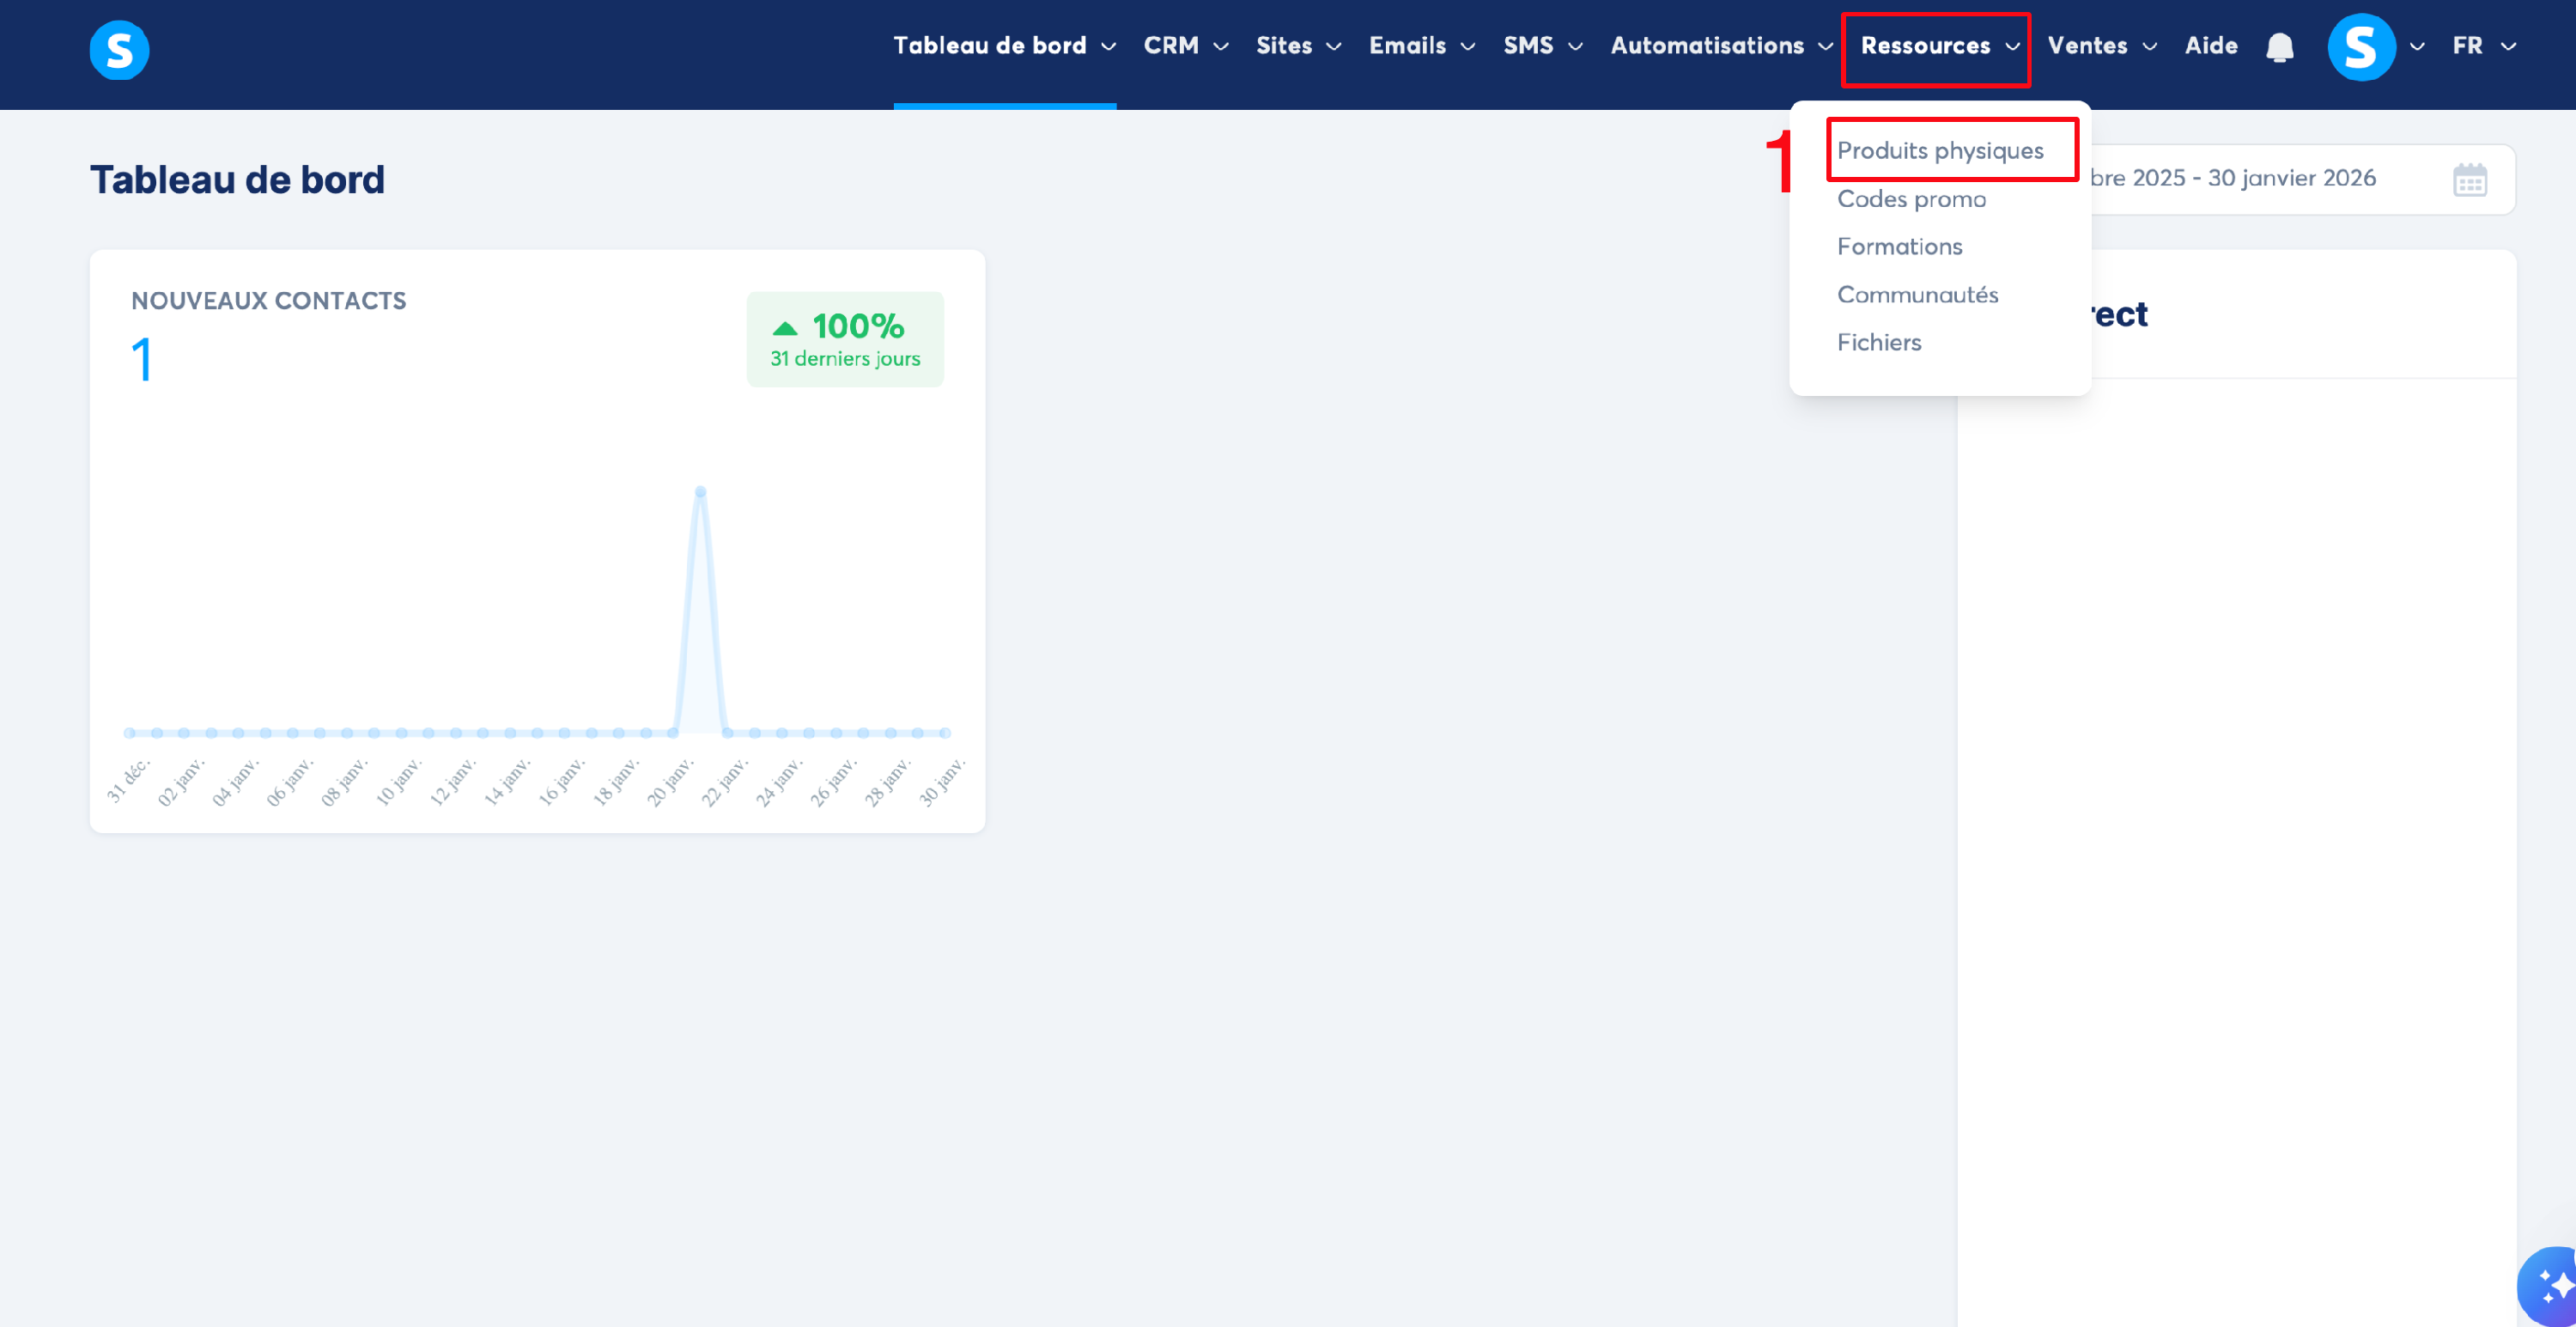Choose Codes promo menu entry
Screen dimensions: 2576x1327
[1911, 199]
